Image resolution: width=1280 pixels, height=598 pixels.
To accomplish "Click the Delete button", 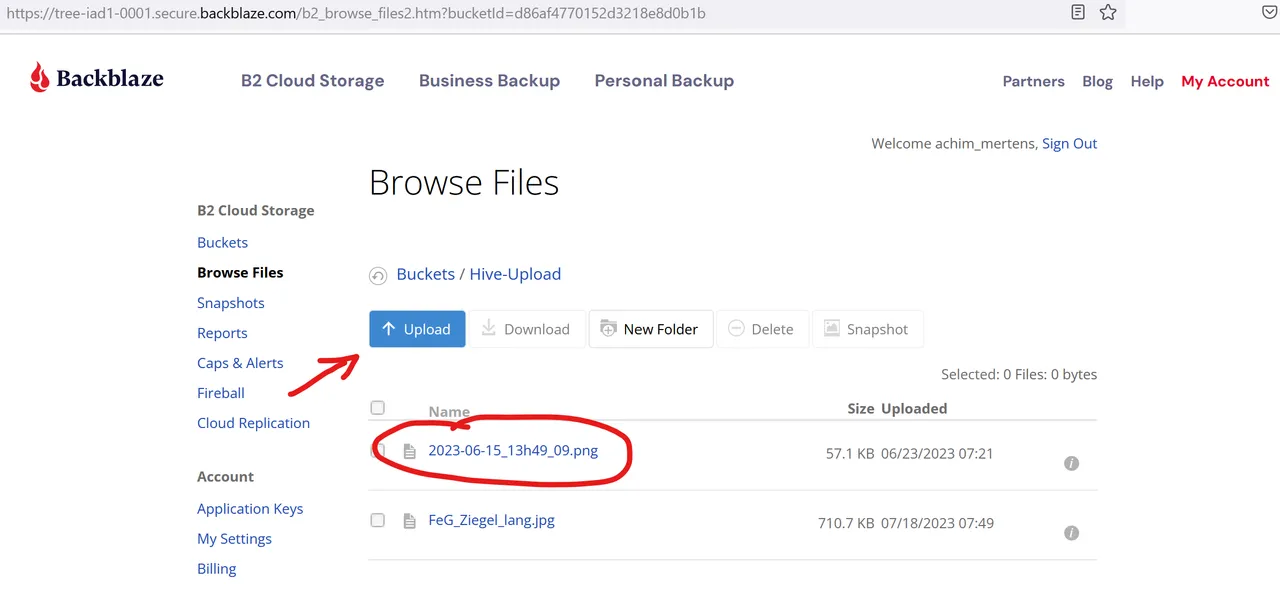I will (x=762, y=329).
